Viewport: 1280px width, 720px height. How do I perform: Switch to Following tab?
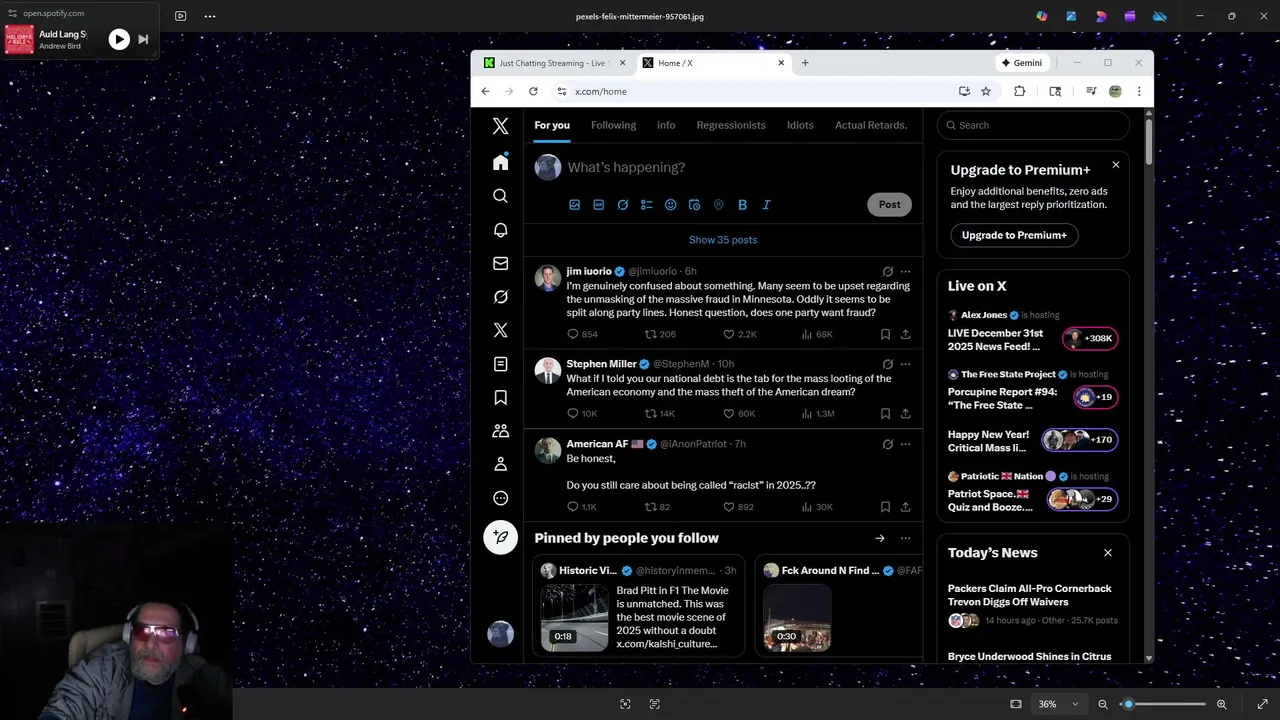point(613,125)
